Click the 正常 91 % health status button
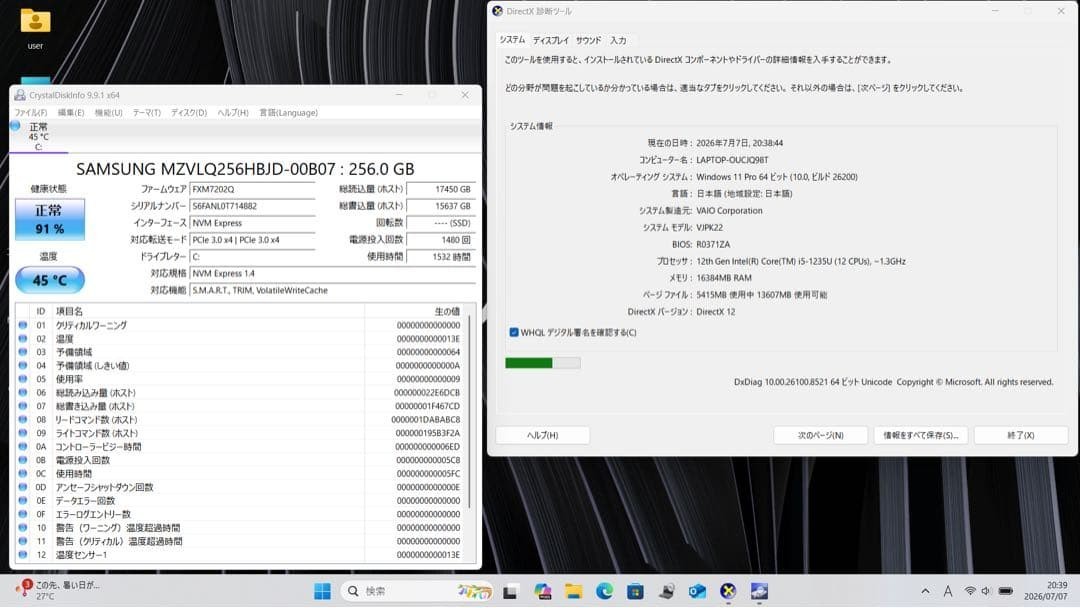 coord(50,220)
